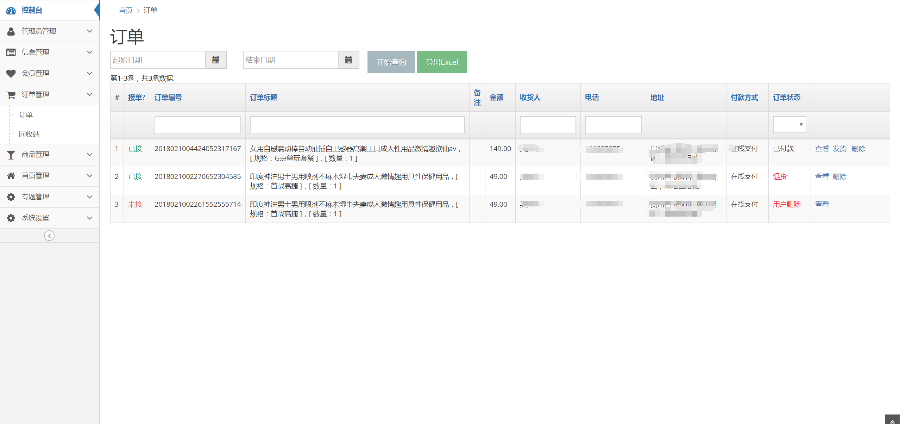The image size is (900, 424).
Task: Expand the 商品管理 chevron
Action: point(89,154)
